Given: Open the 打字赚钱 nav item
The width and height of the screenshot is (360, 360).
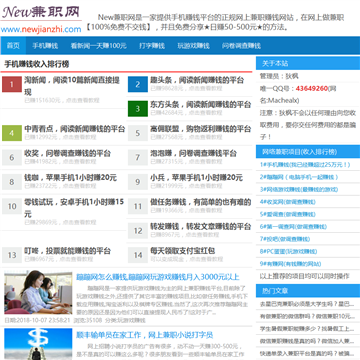Looking at the screenshot, I should coord(152,46).
